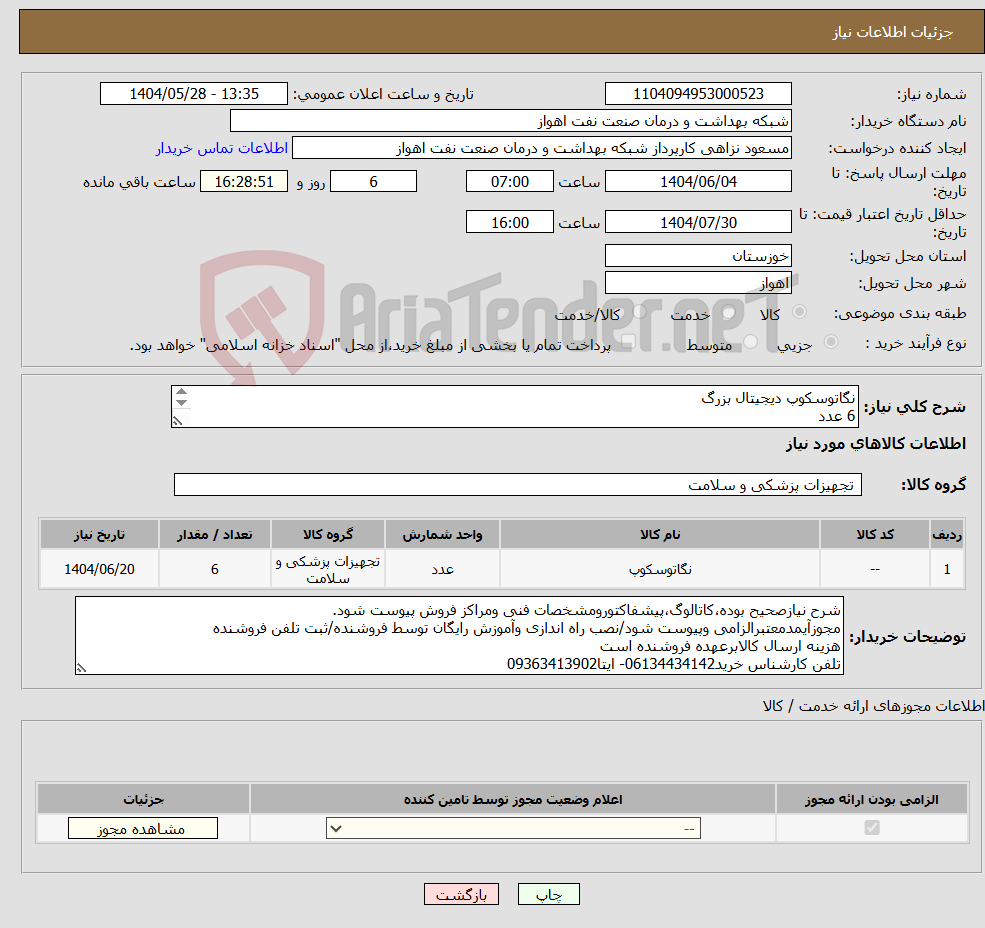Click the deadline time field 07:00
Image resolution: width=985 pixels, height=928 pixels.
click(509, 182)
